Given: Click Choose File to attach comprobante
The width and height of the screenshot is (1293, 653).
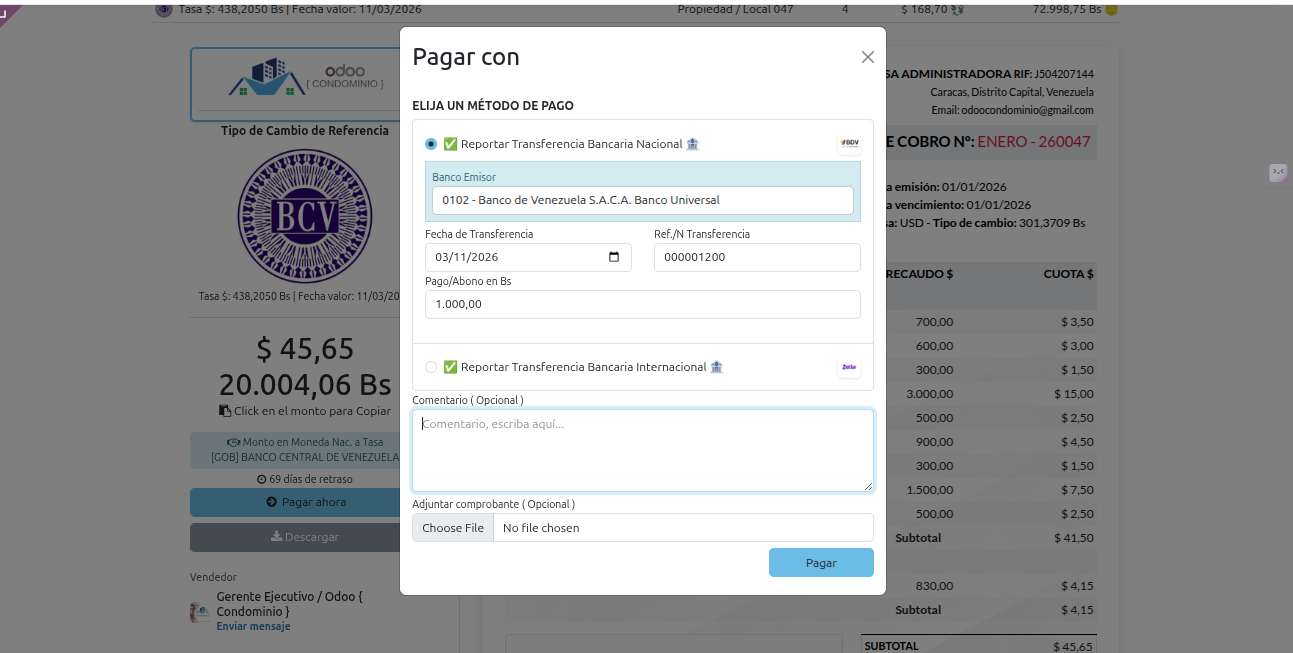Looking at the screenshot, I should coord(453,528).
